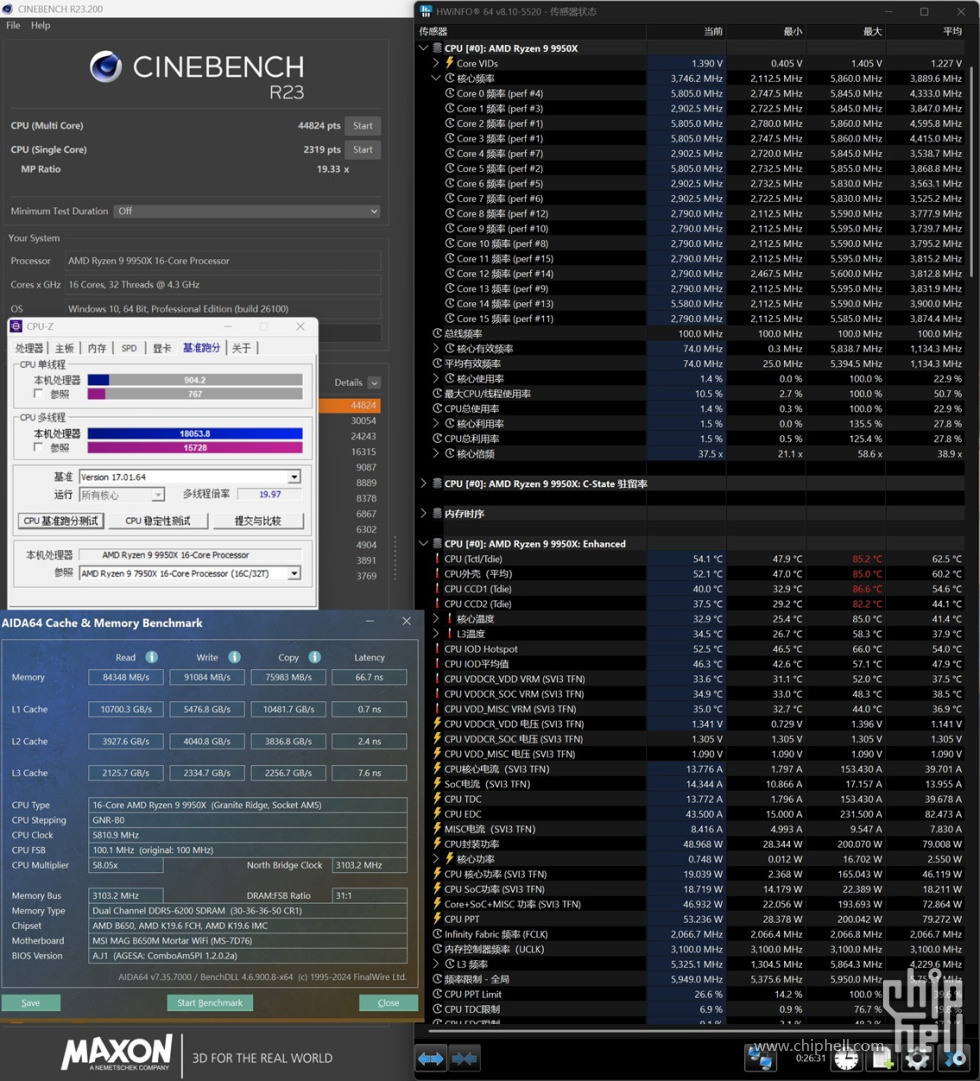Click the Memory Read 84348 MB/s field

pos(126,677)
